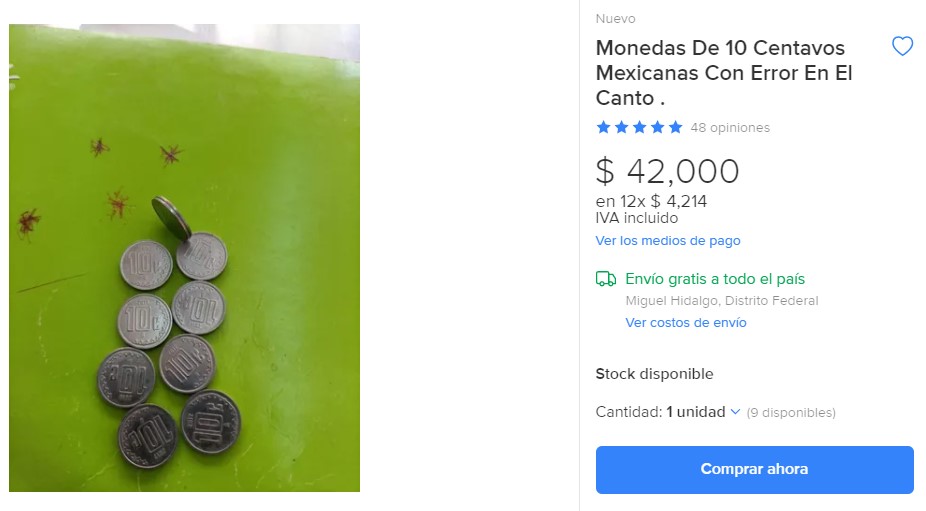Open Ver costos de envío link
The width and height of the screenshot is (926, 511).
point(686,323)
